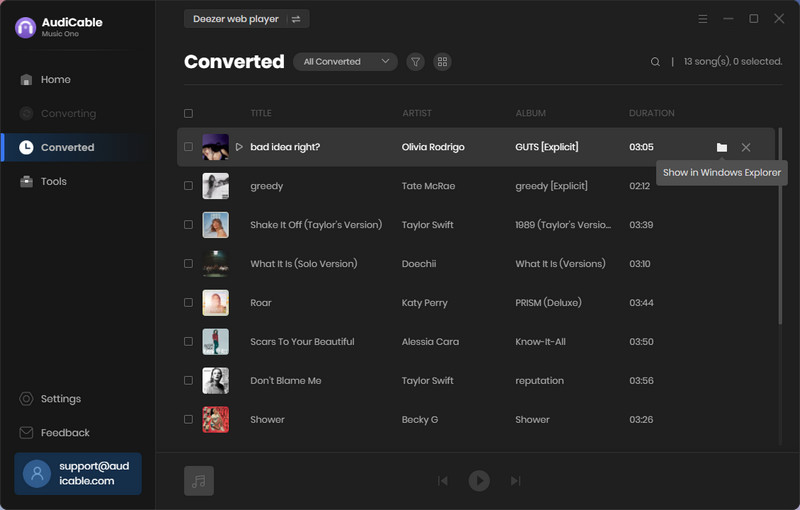
Task: Select the artist Alessia Cara
Action: click(430, 342)
